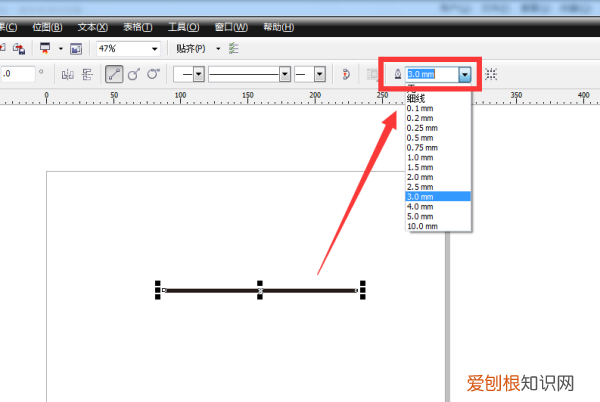Select 4.0 mm outline width

click(438, 207)
